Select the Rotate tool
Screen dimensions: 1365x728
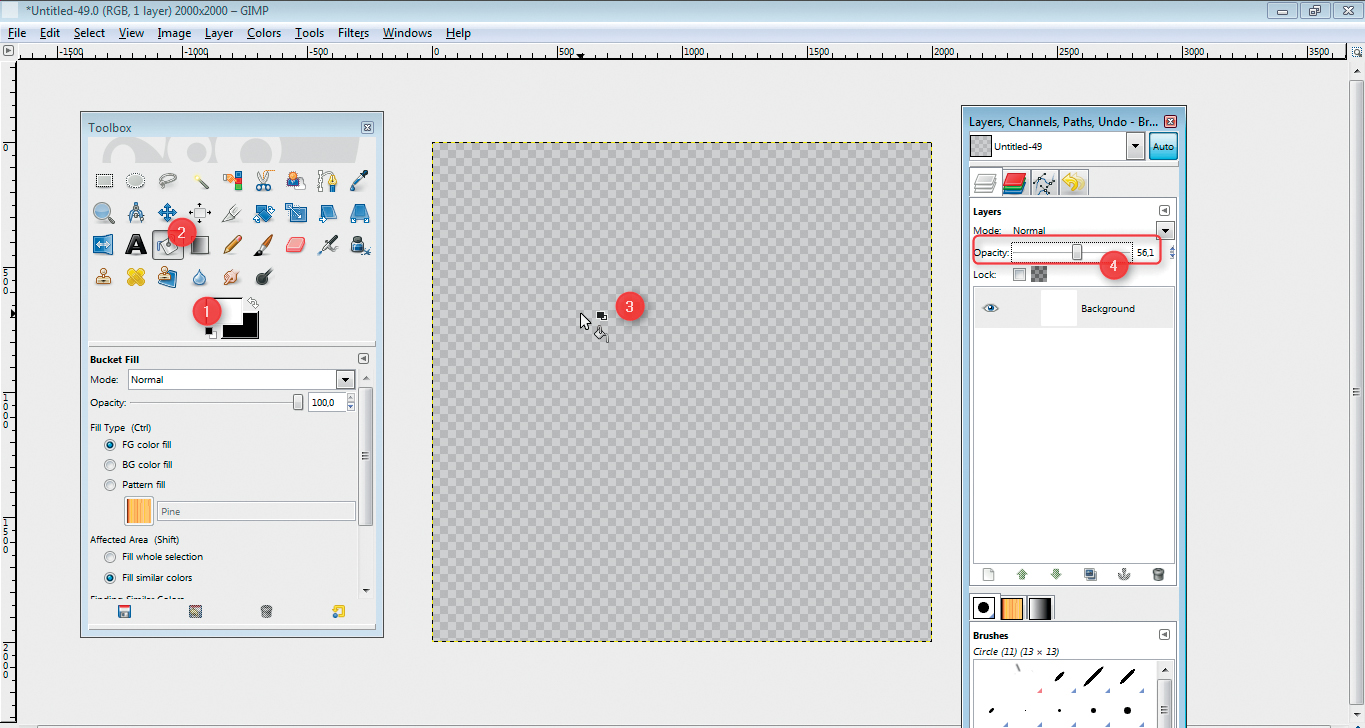(264, 213)
